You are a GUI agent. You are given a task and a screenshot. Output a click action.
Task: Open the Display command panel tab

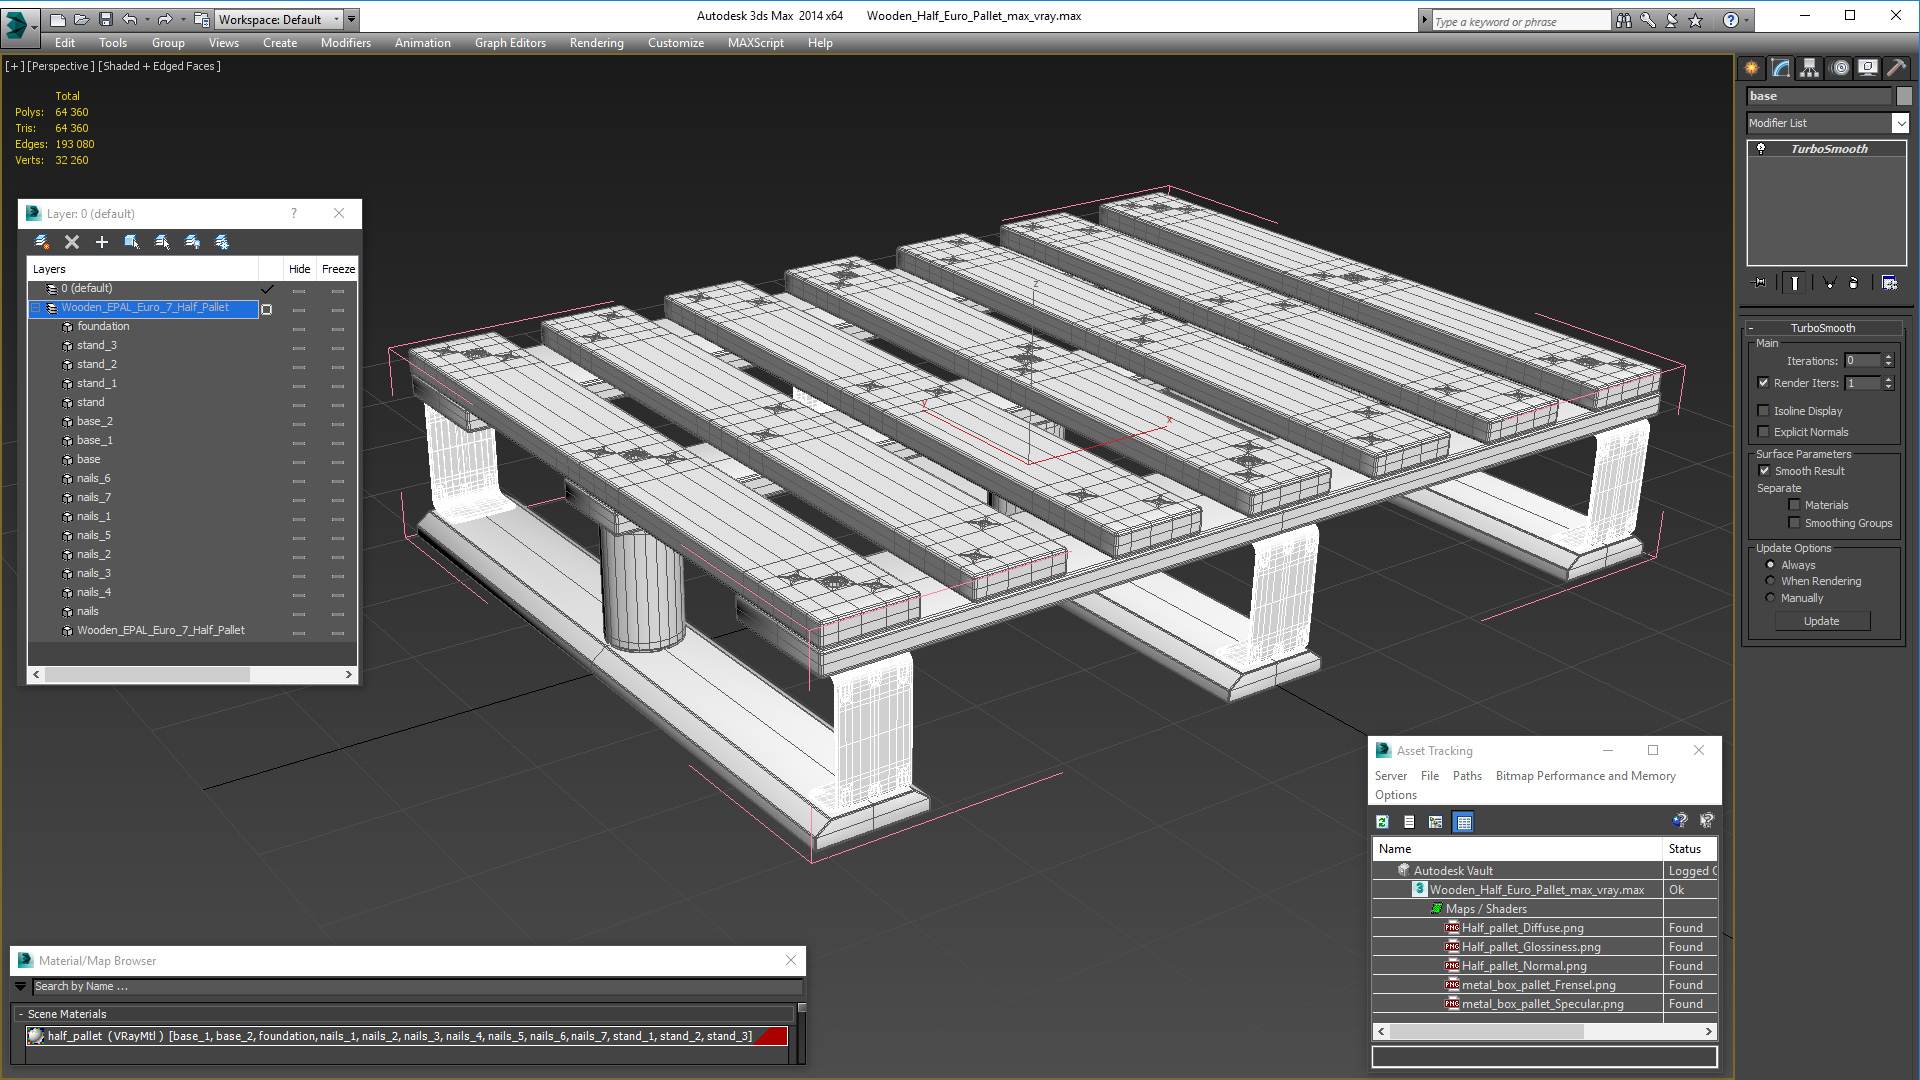(1868, 68)
